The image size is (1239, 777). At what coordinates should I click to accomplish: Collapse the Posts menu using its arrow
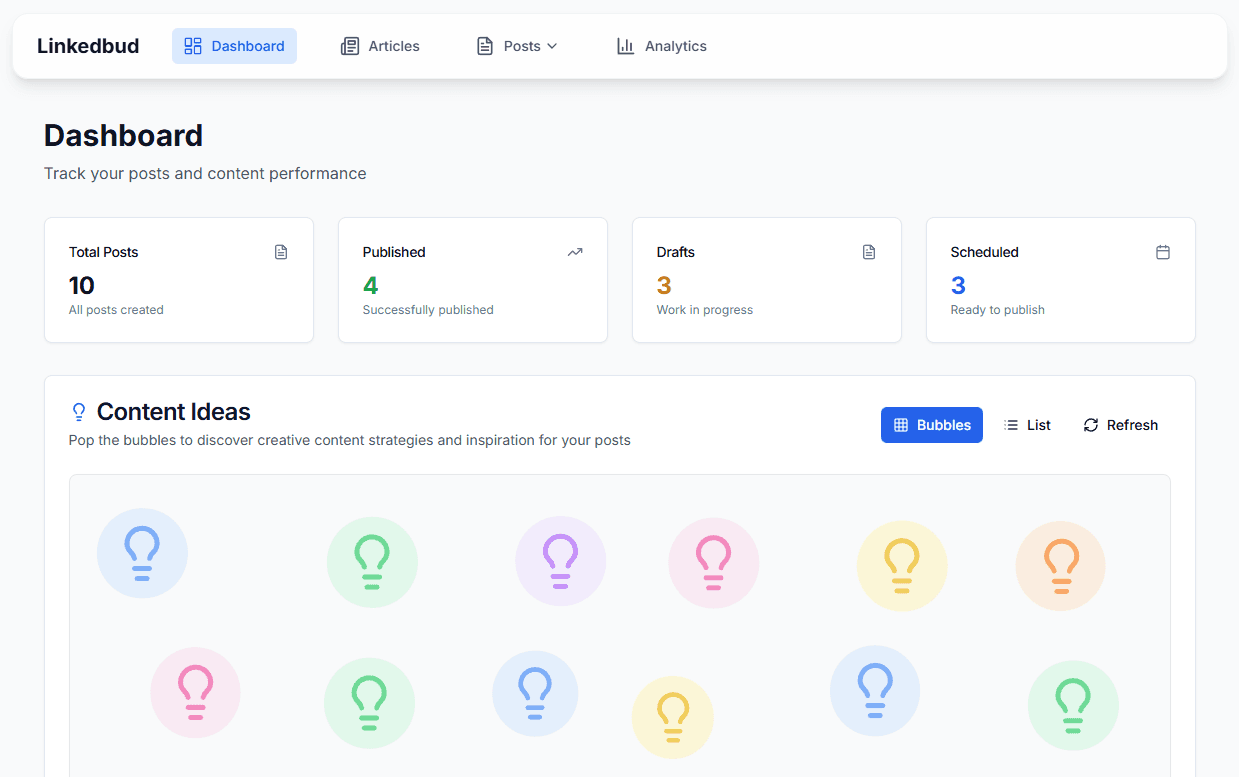553,45
